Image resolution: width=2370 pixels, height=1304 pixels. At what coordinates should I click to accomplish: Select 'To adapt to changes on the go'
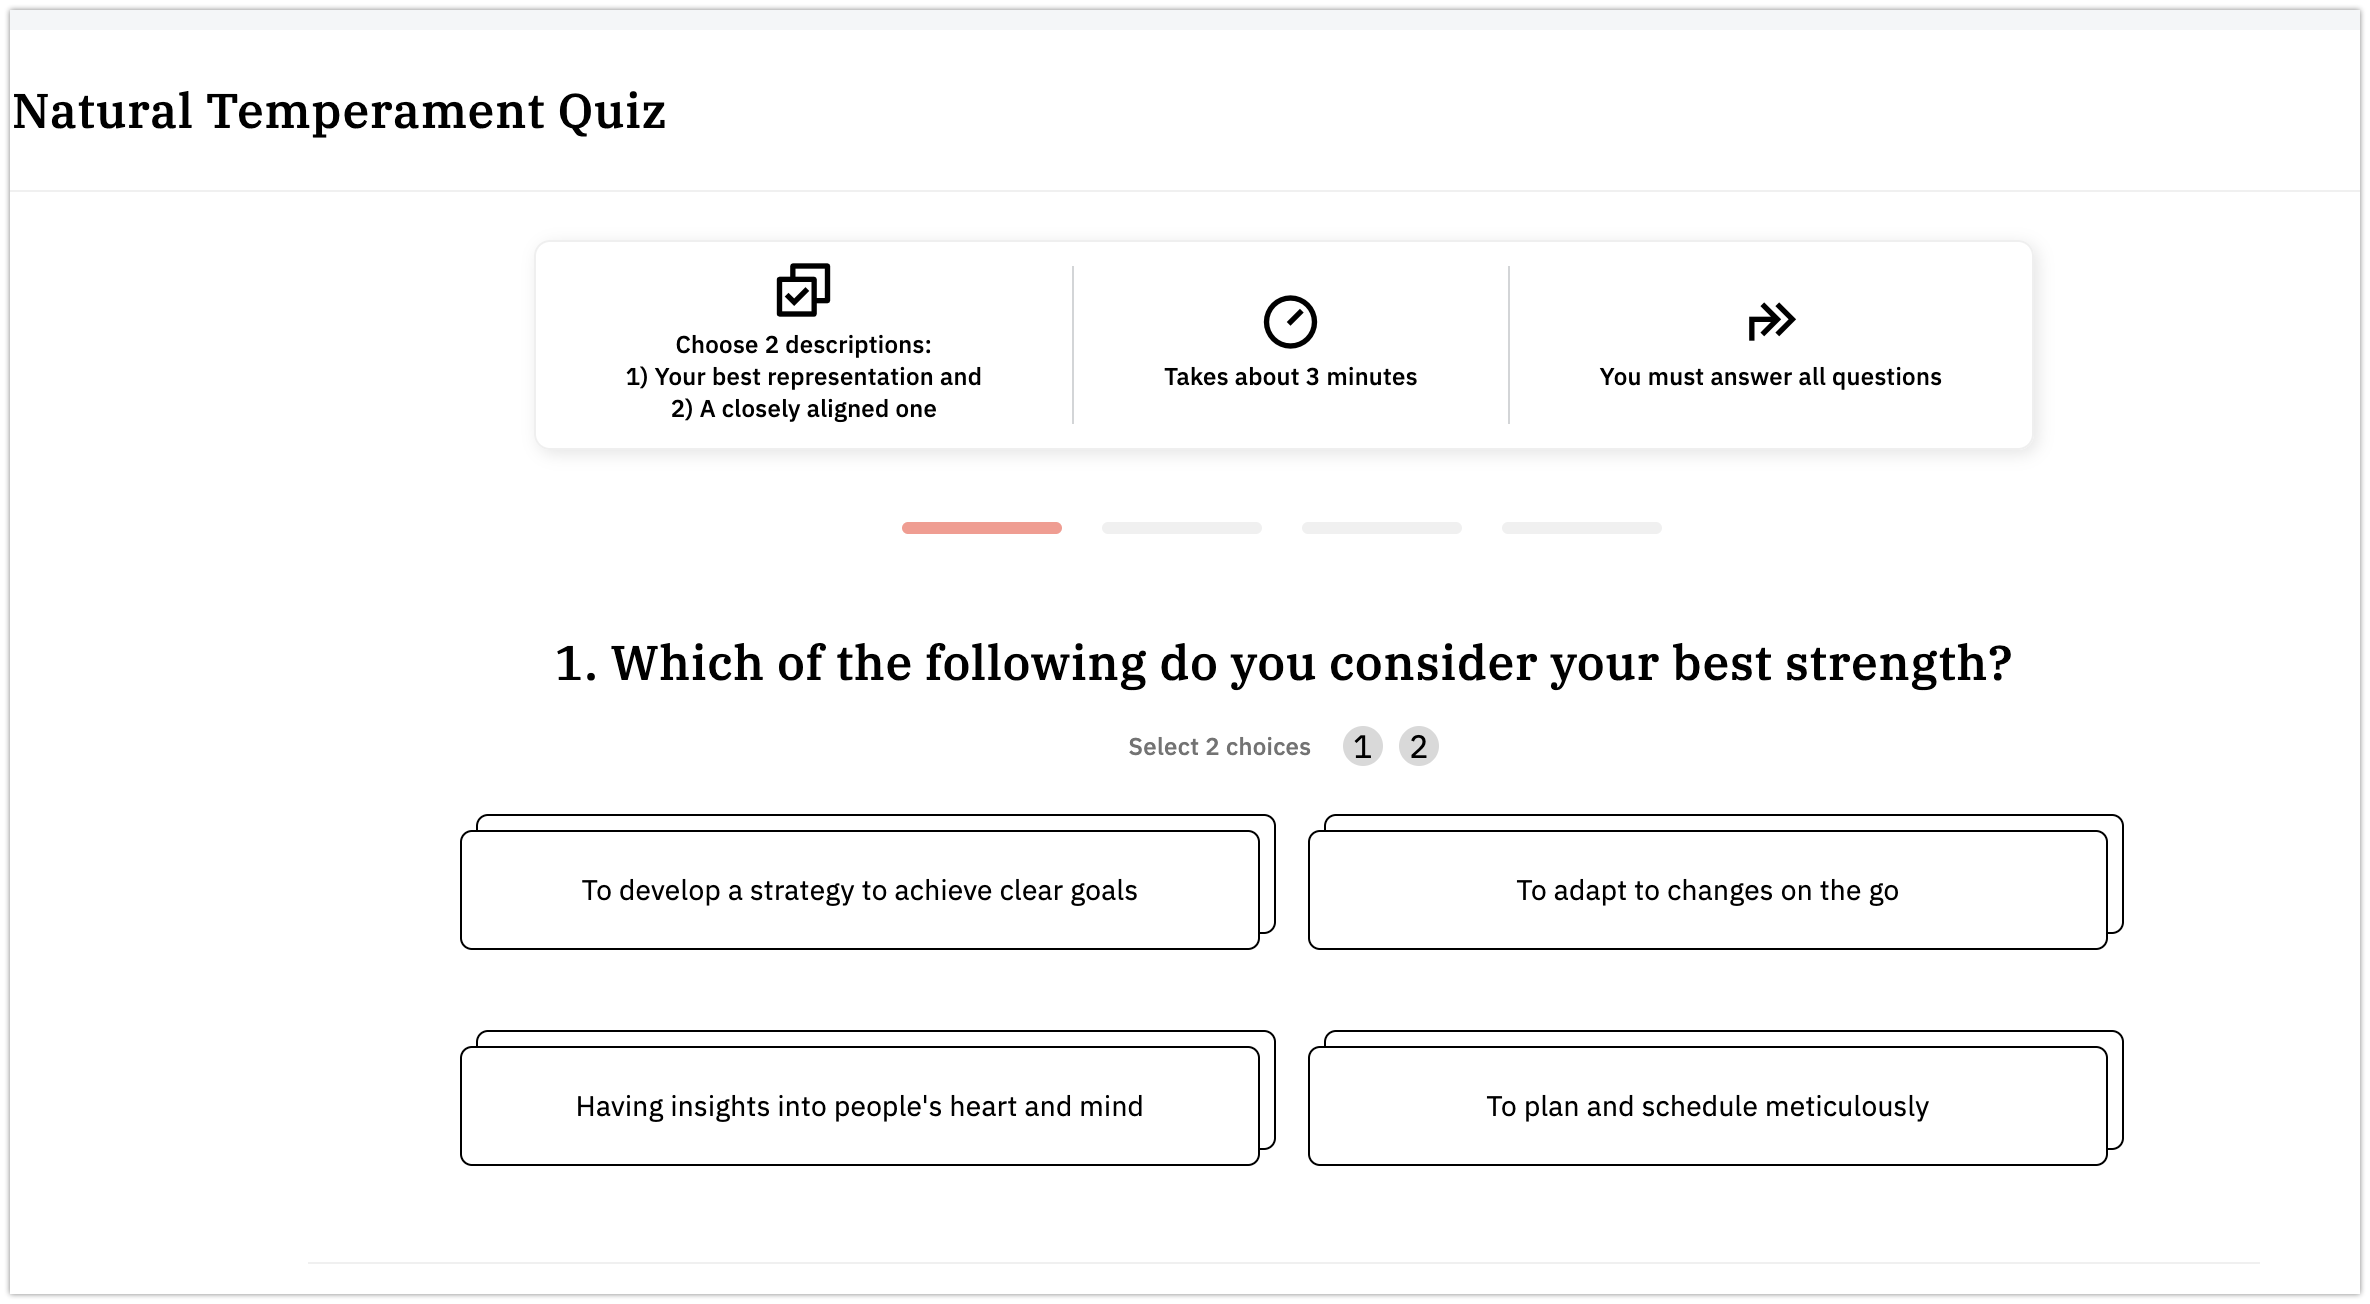click(x=1707, y=890)
